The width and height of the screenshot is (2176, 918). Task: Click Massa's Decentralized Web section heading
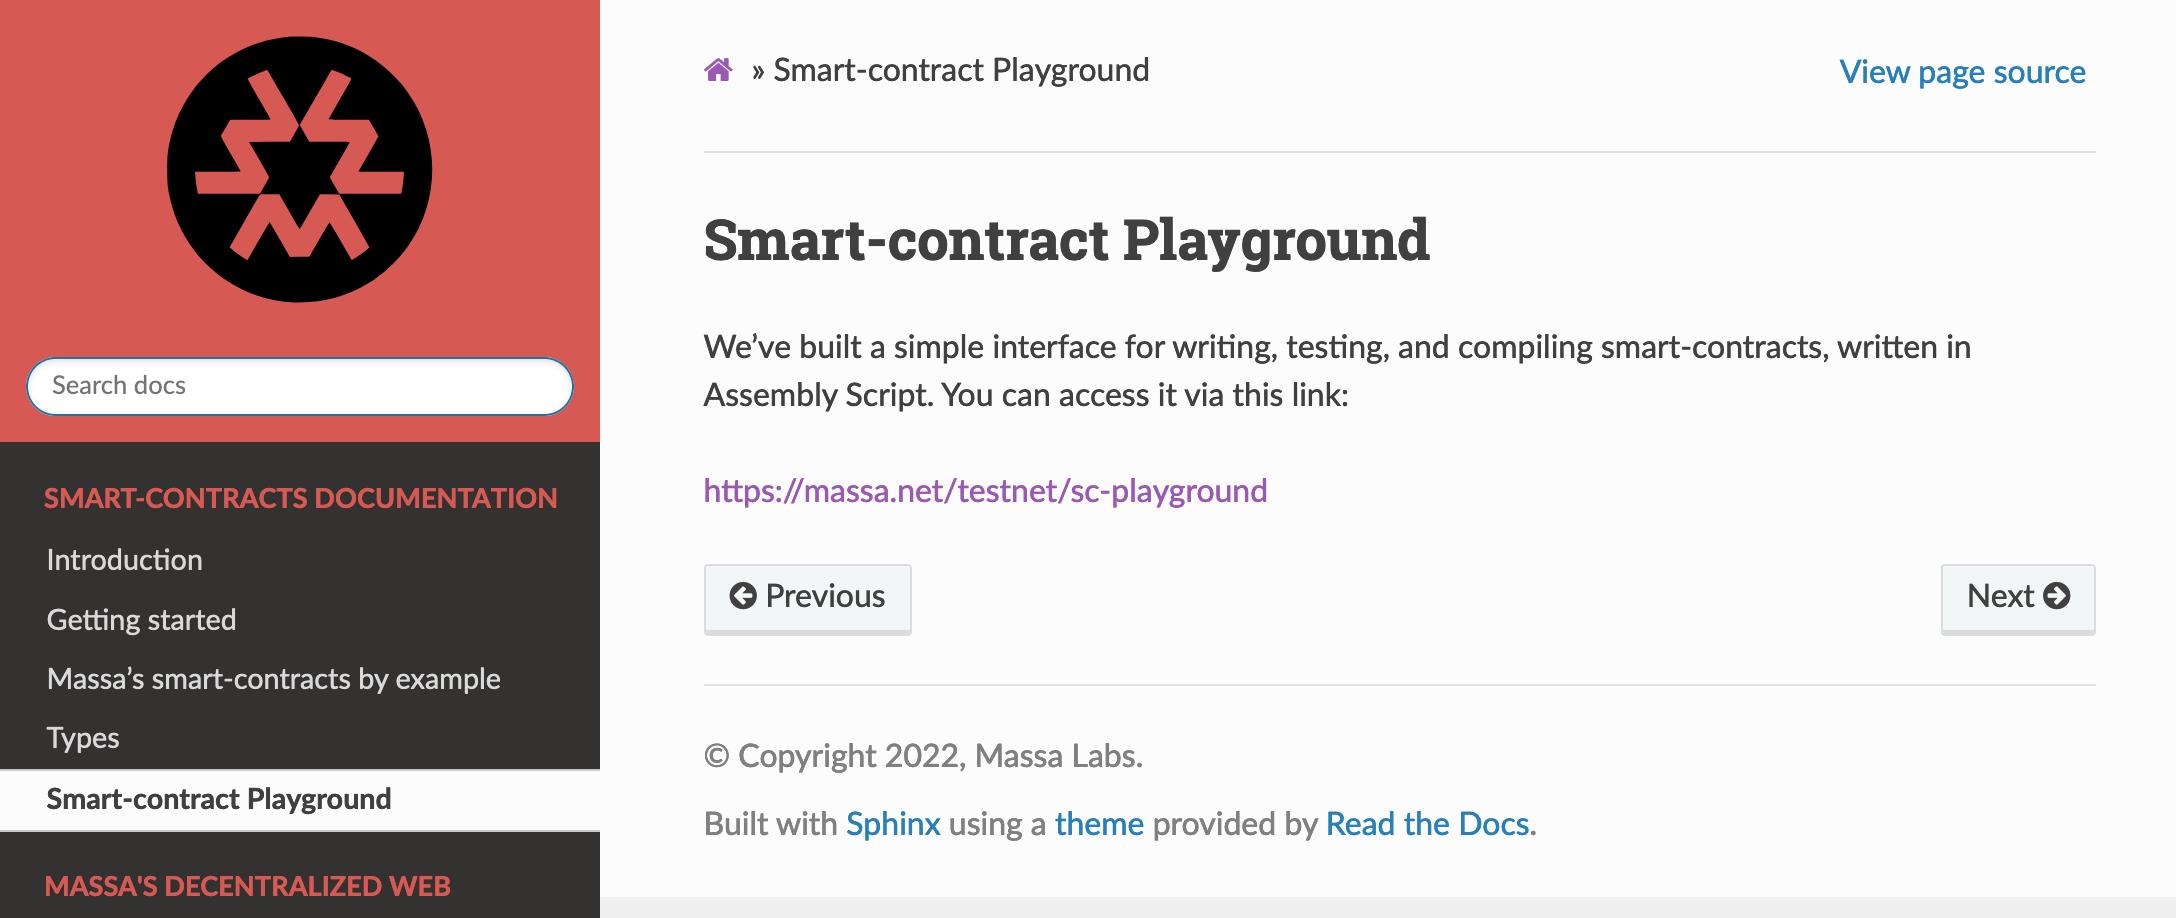(x=247, y=886)
